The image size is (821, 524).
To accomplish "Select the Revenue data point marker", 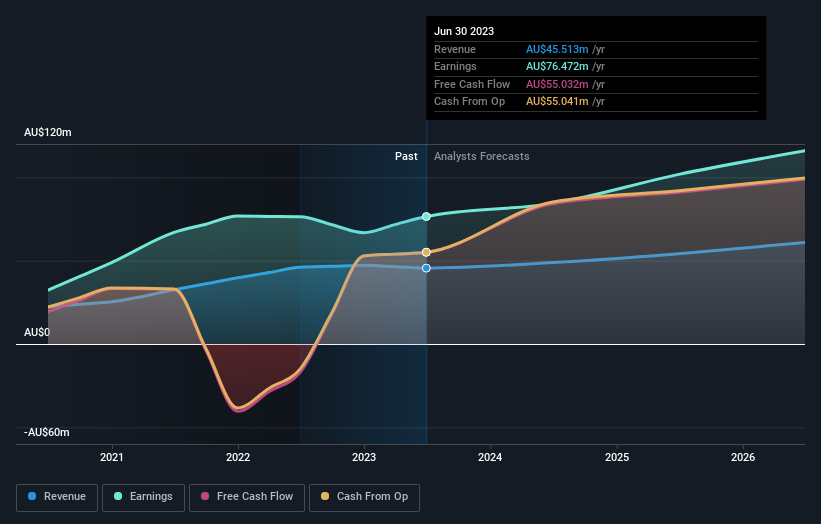I will (426, 268).
